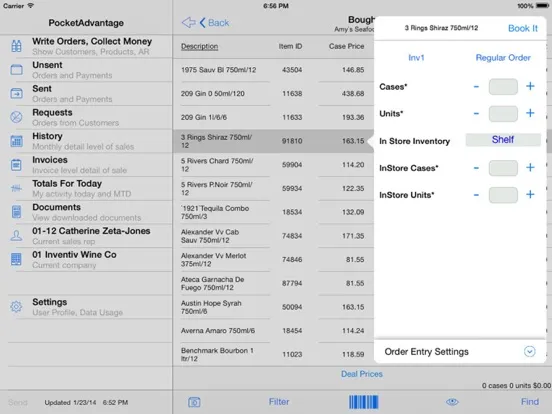
Task: Go Back to the previous screen
Action: click(214, 23)
